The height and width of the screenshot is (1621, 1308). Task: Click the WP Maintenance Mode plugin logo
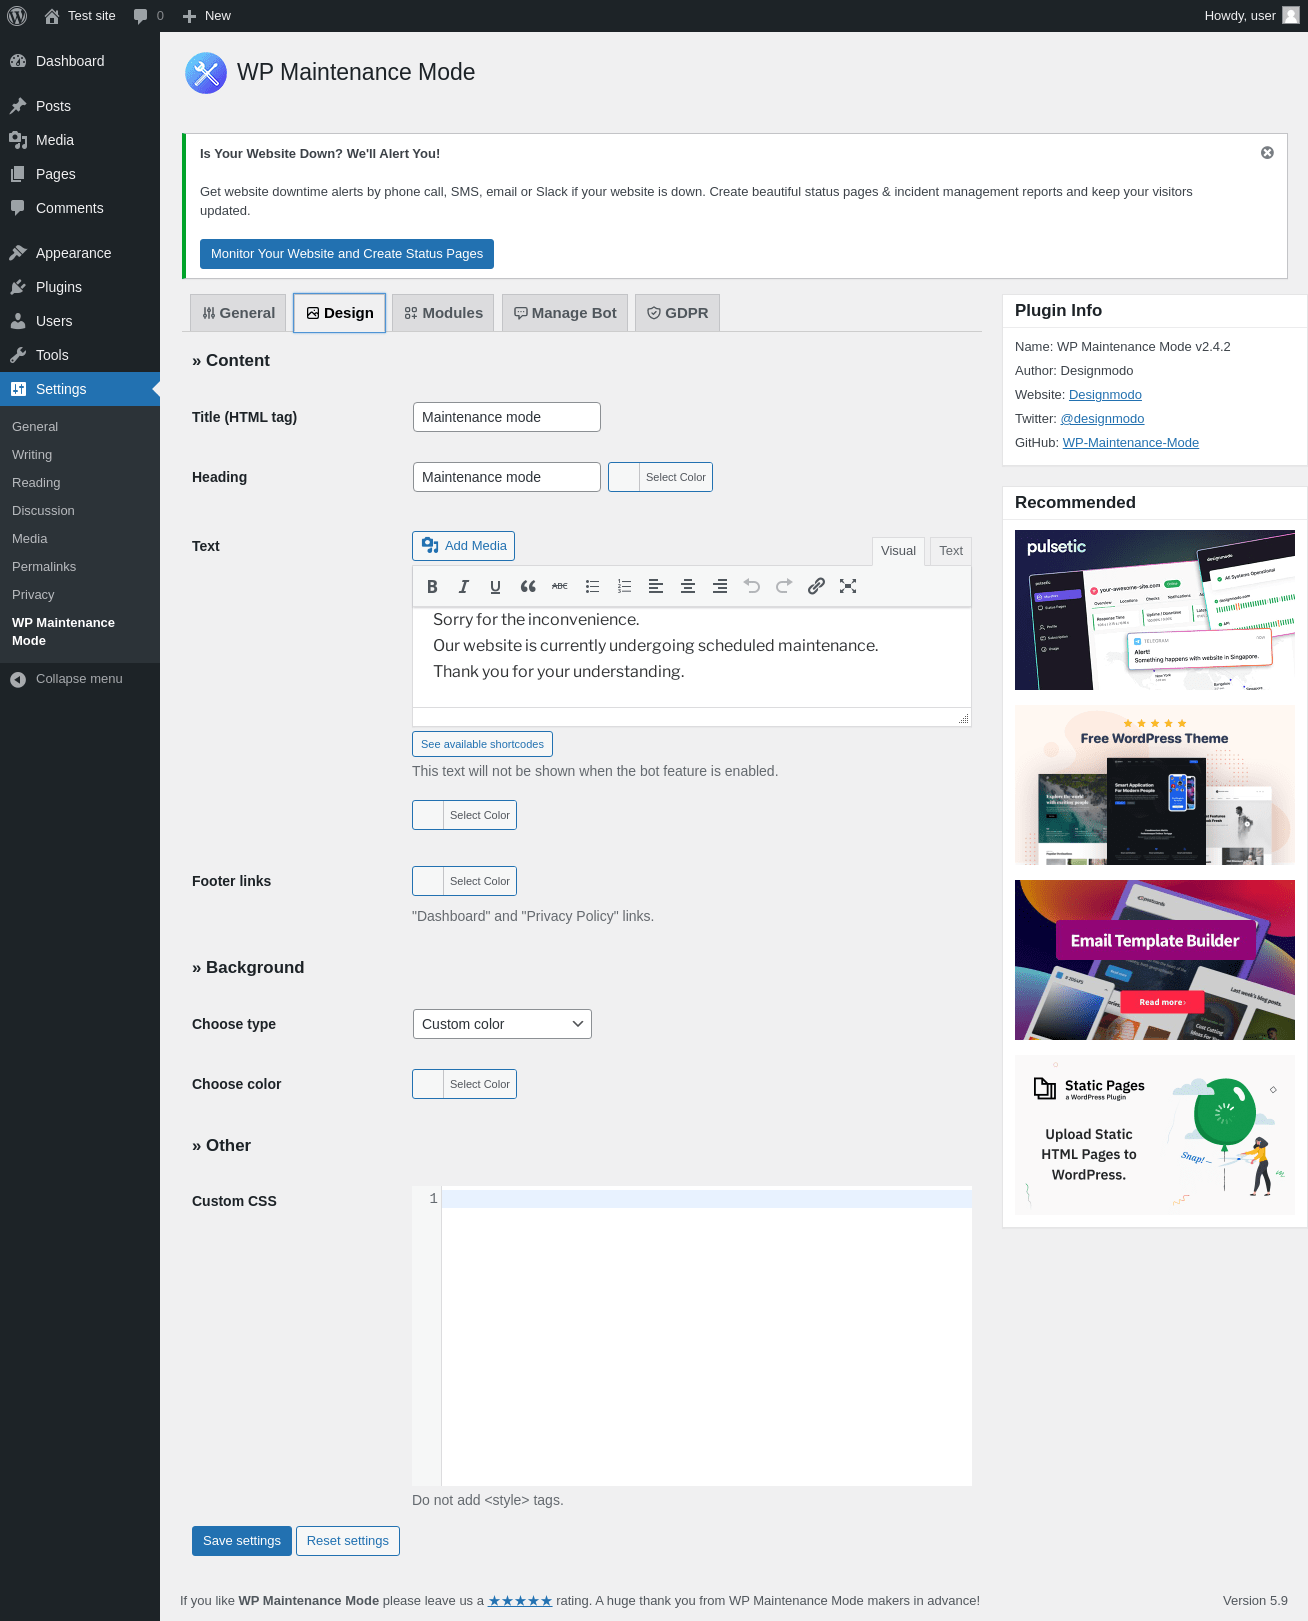(x=206, y=73)
